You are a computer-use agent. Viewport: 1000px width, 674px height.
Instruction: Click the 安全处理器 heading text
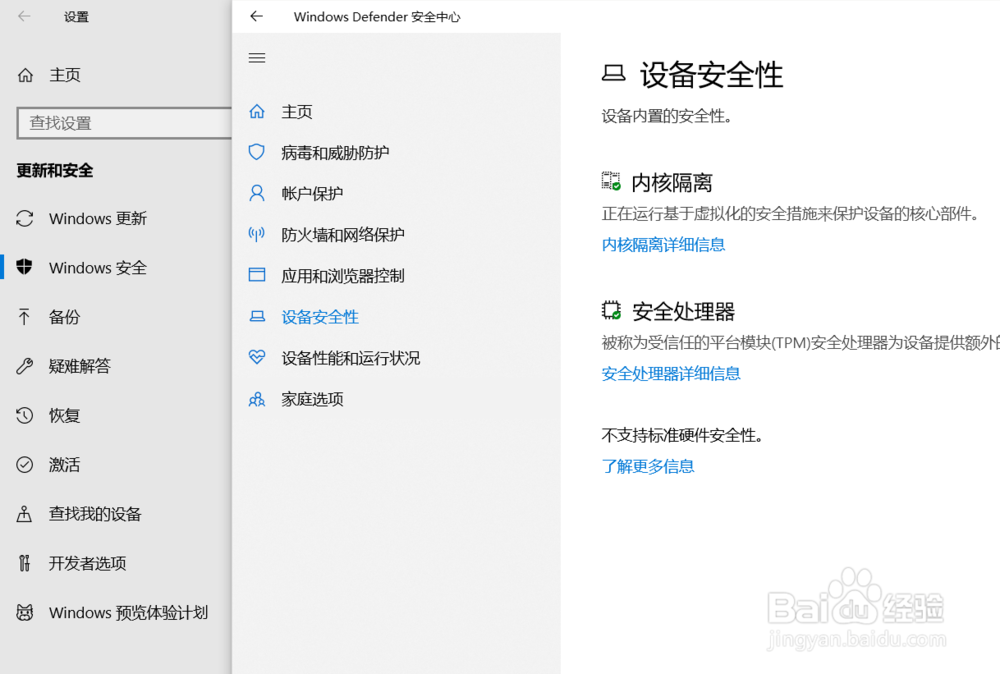click(x=684, y=312)
